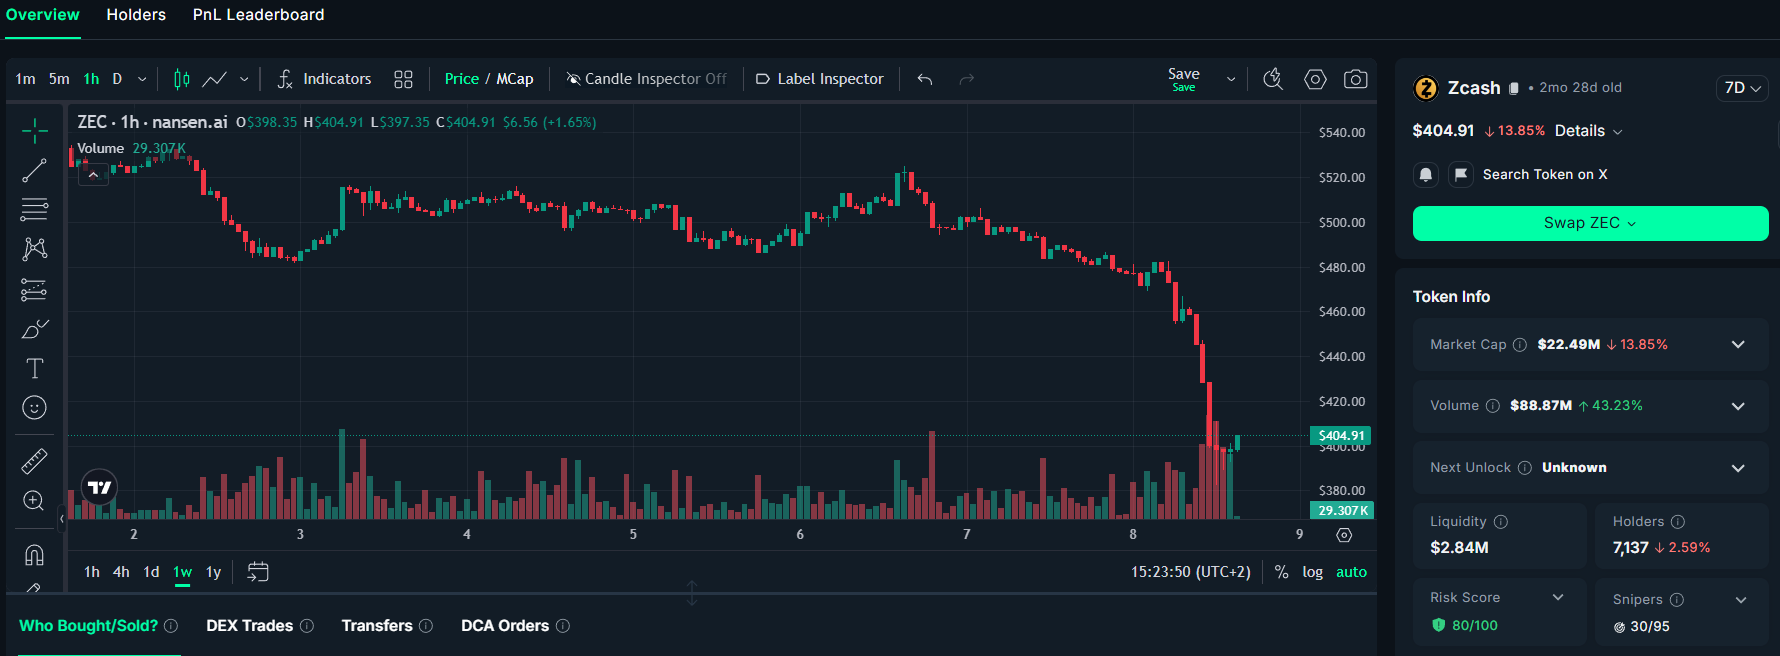
Task: Open the DEX Trades tab
Action: (250, 626)
